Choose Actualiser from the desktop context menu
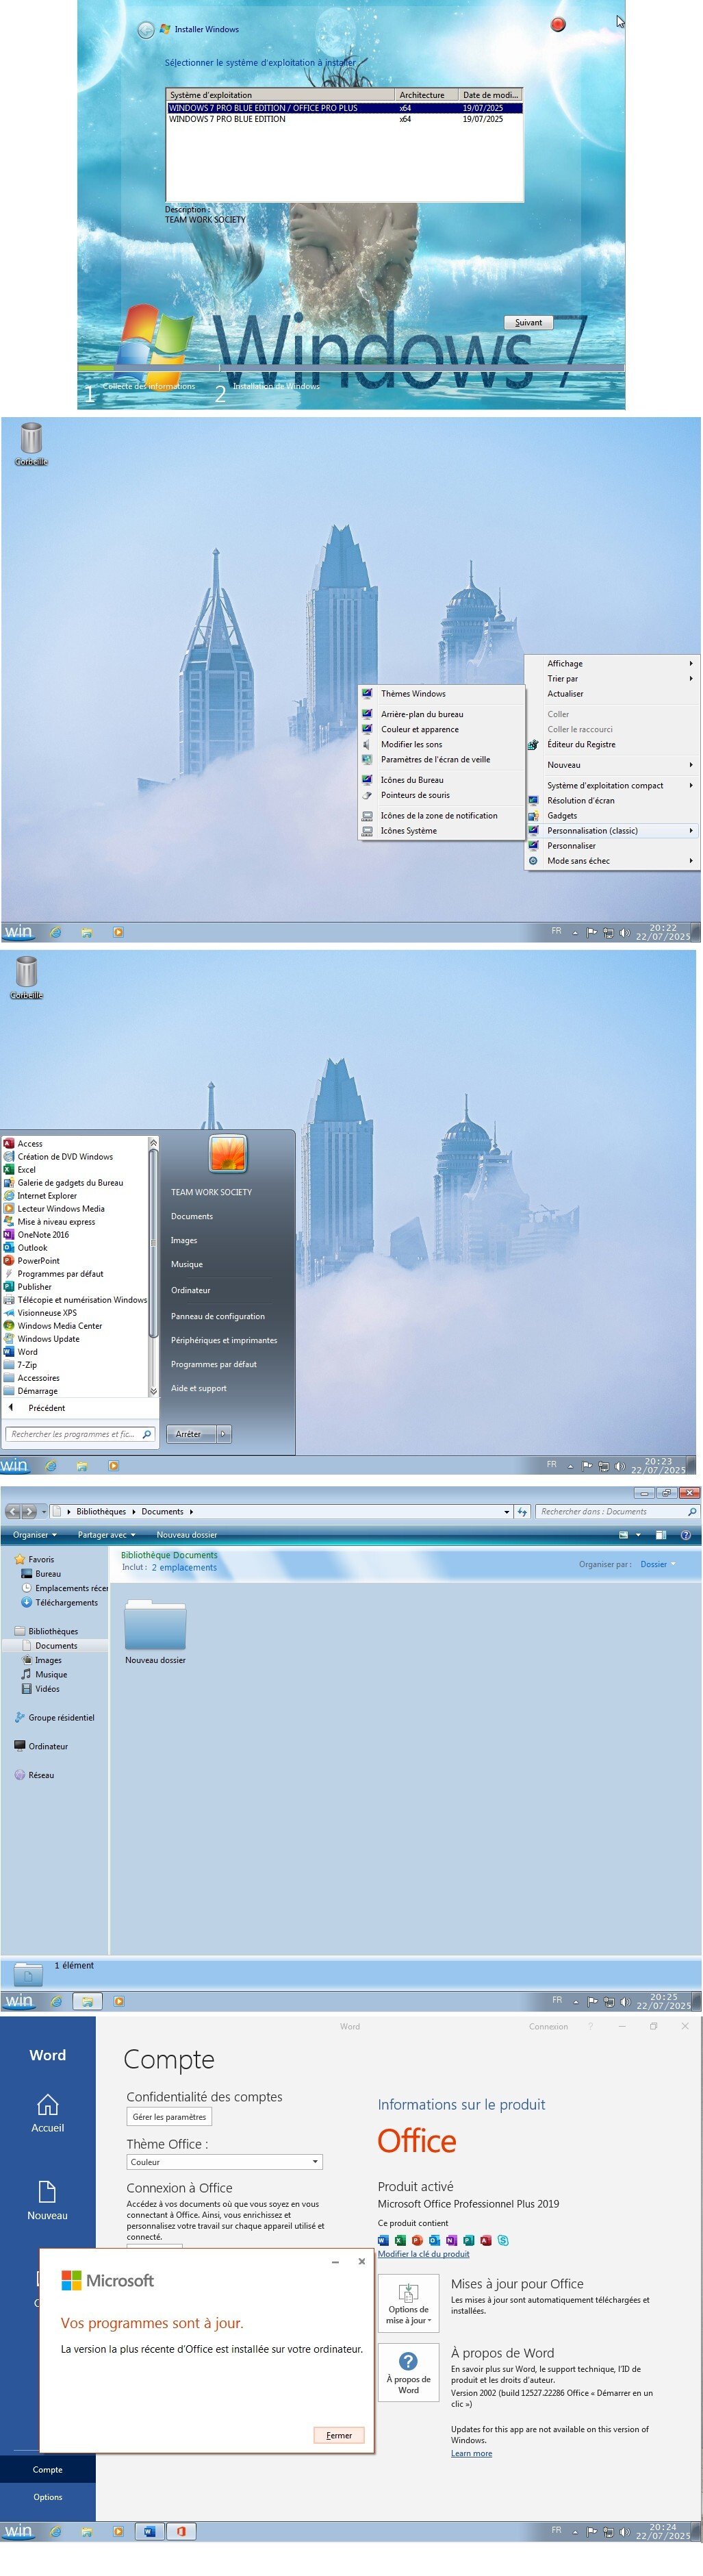This screenshot has height=2576, width=703. point(612,694)
